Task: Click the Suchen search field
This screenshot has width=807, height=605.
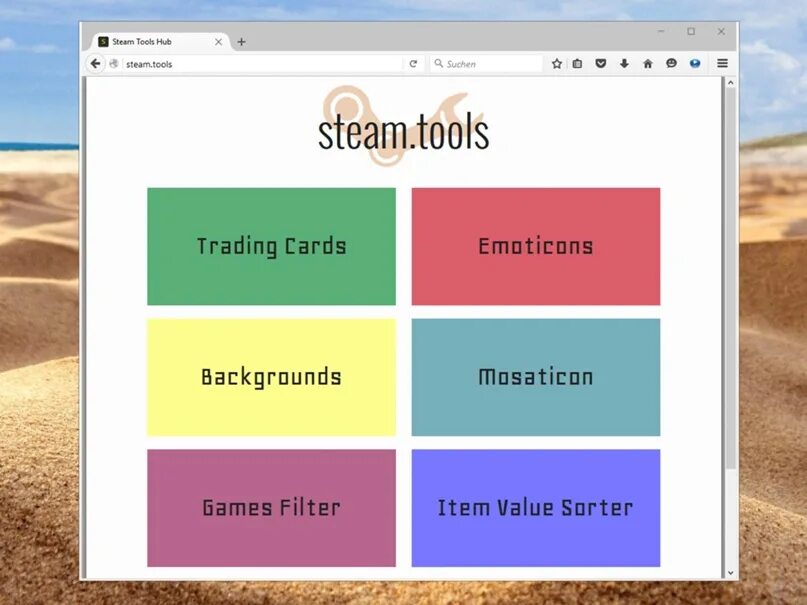Action: pyautogui.click(x=486, y=64)
